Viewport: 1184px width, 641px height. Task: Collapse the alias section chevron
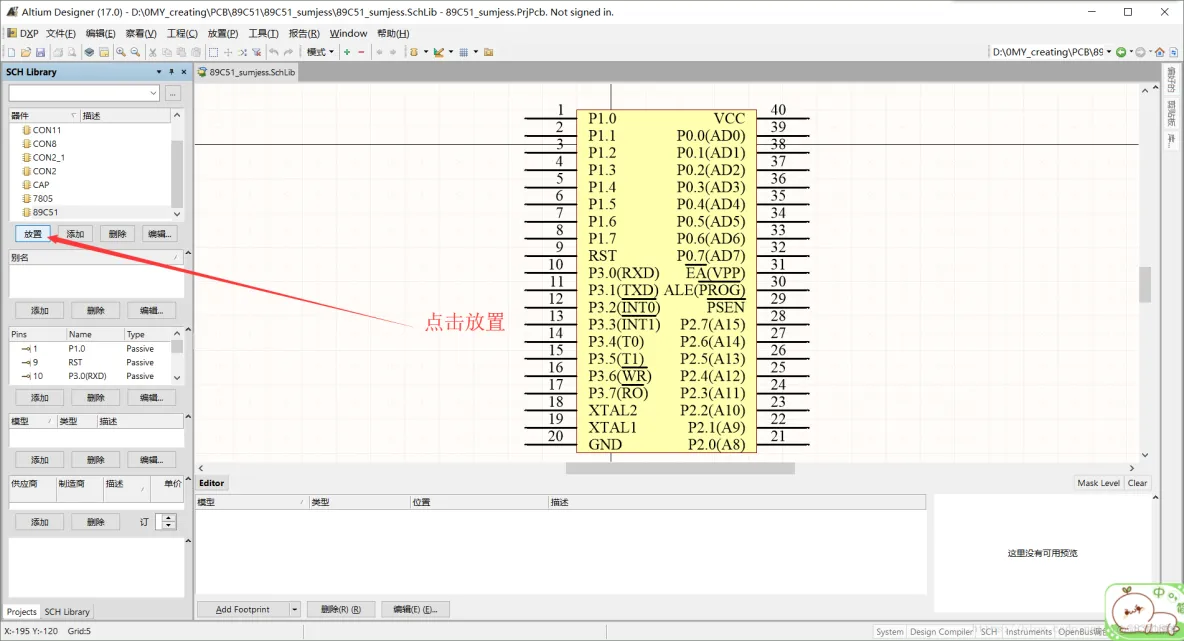point(188,253)
